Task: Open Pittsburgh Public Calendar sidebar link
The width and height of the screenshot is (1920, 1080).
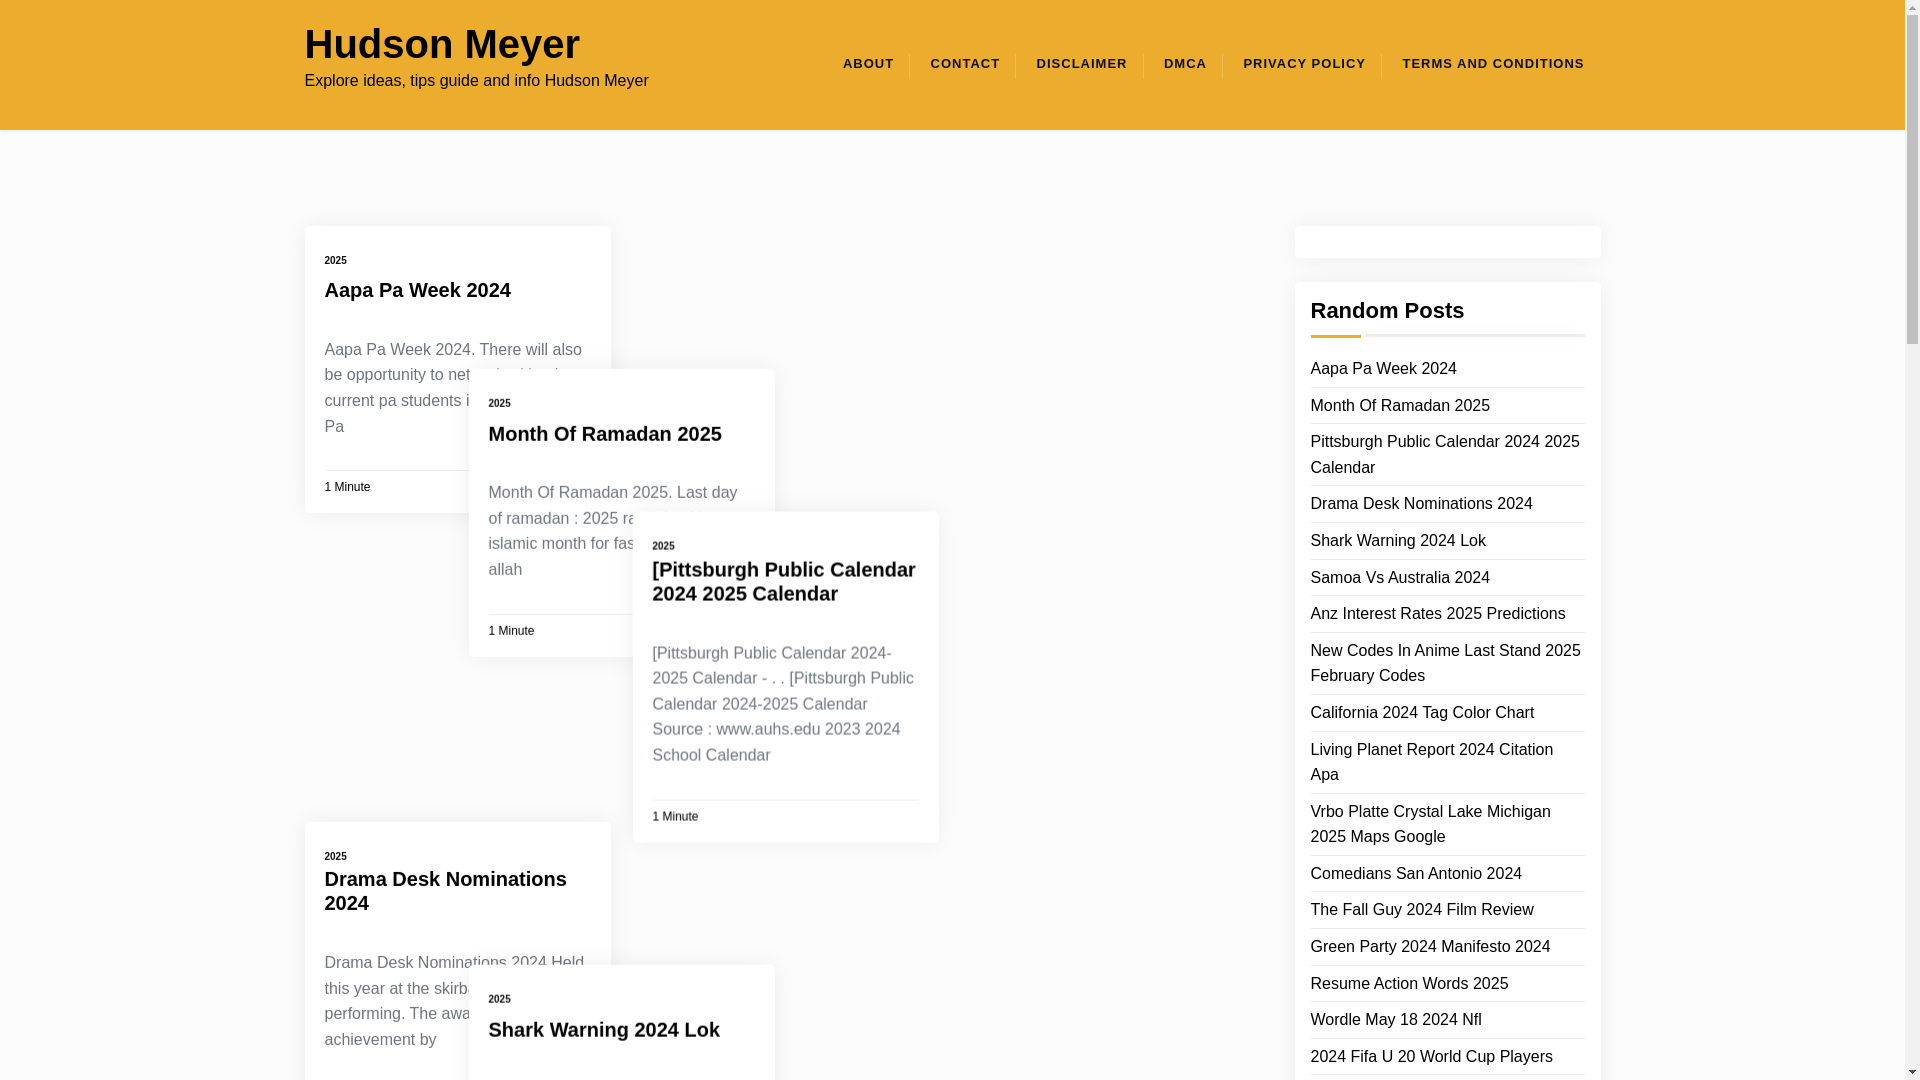Action: point(1444,455)
